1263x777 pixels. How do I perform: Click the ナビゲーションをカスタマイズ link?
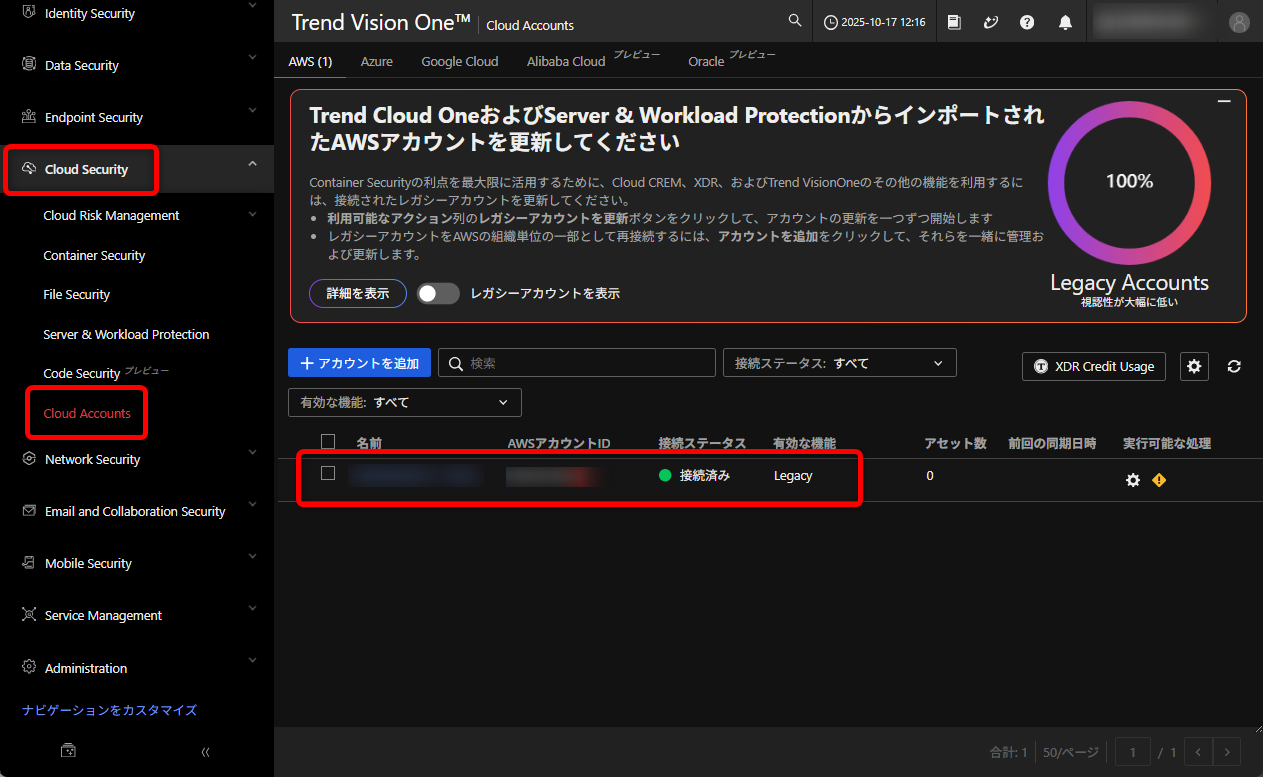(x=109, y=710)
